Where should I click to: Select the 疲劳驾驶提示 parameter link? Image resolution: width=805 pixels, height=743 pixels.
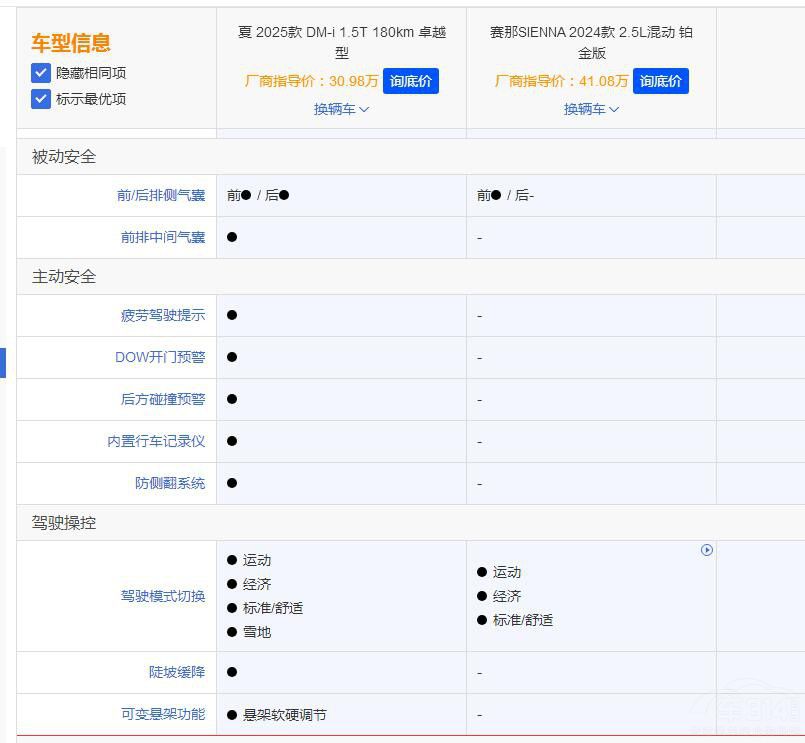tap(163, 315)
